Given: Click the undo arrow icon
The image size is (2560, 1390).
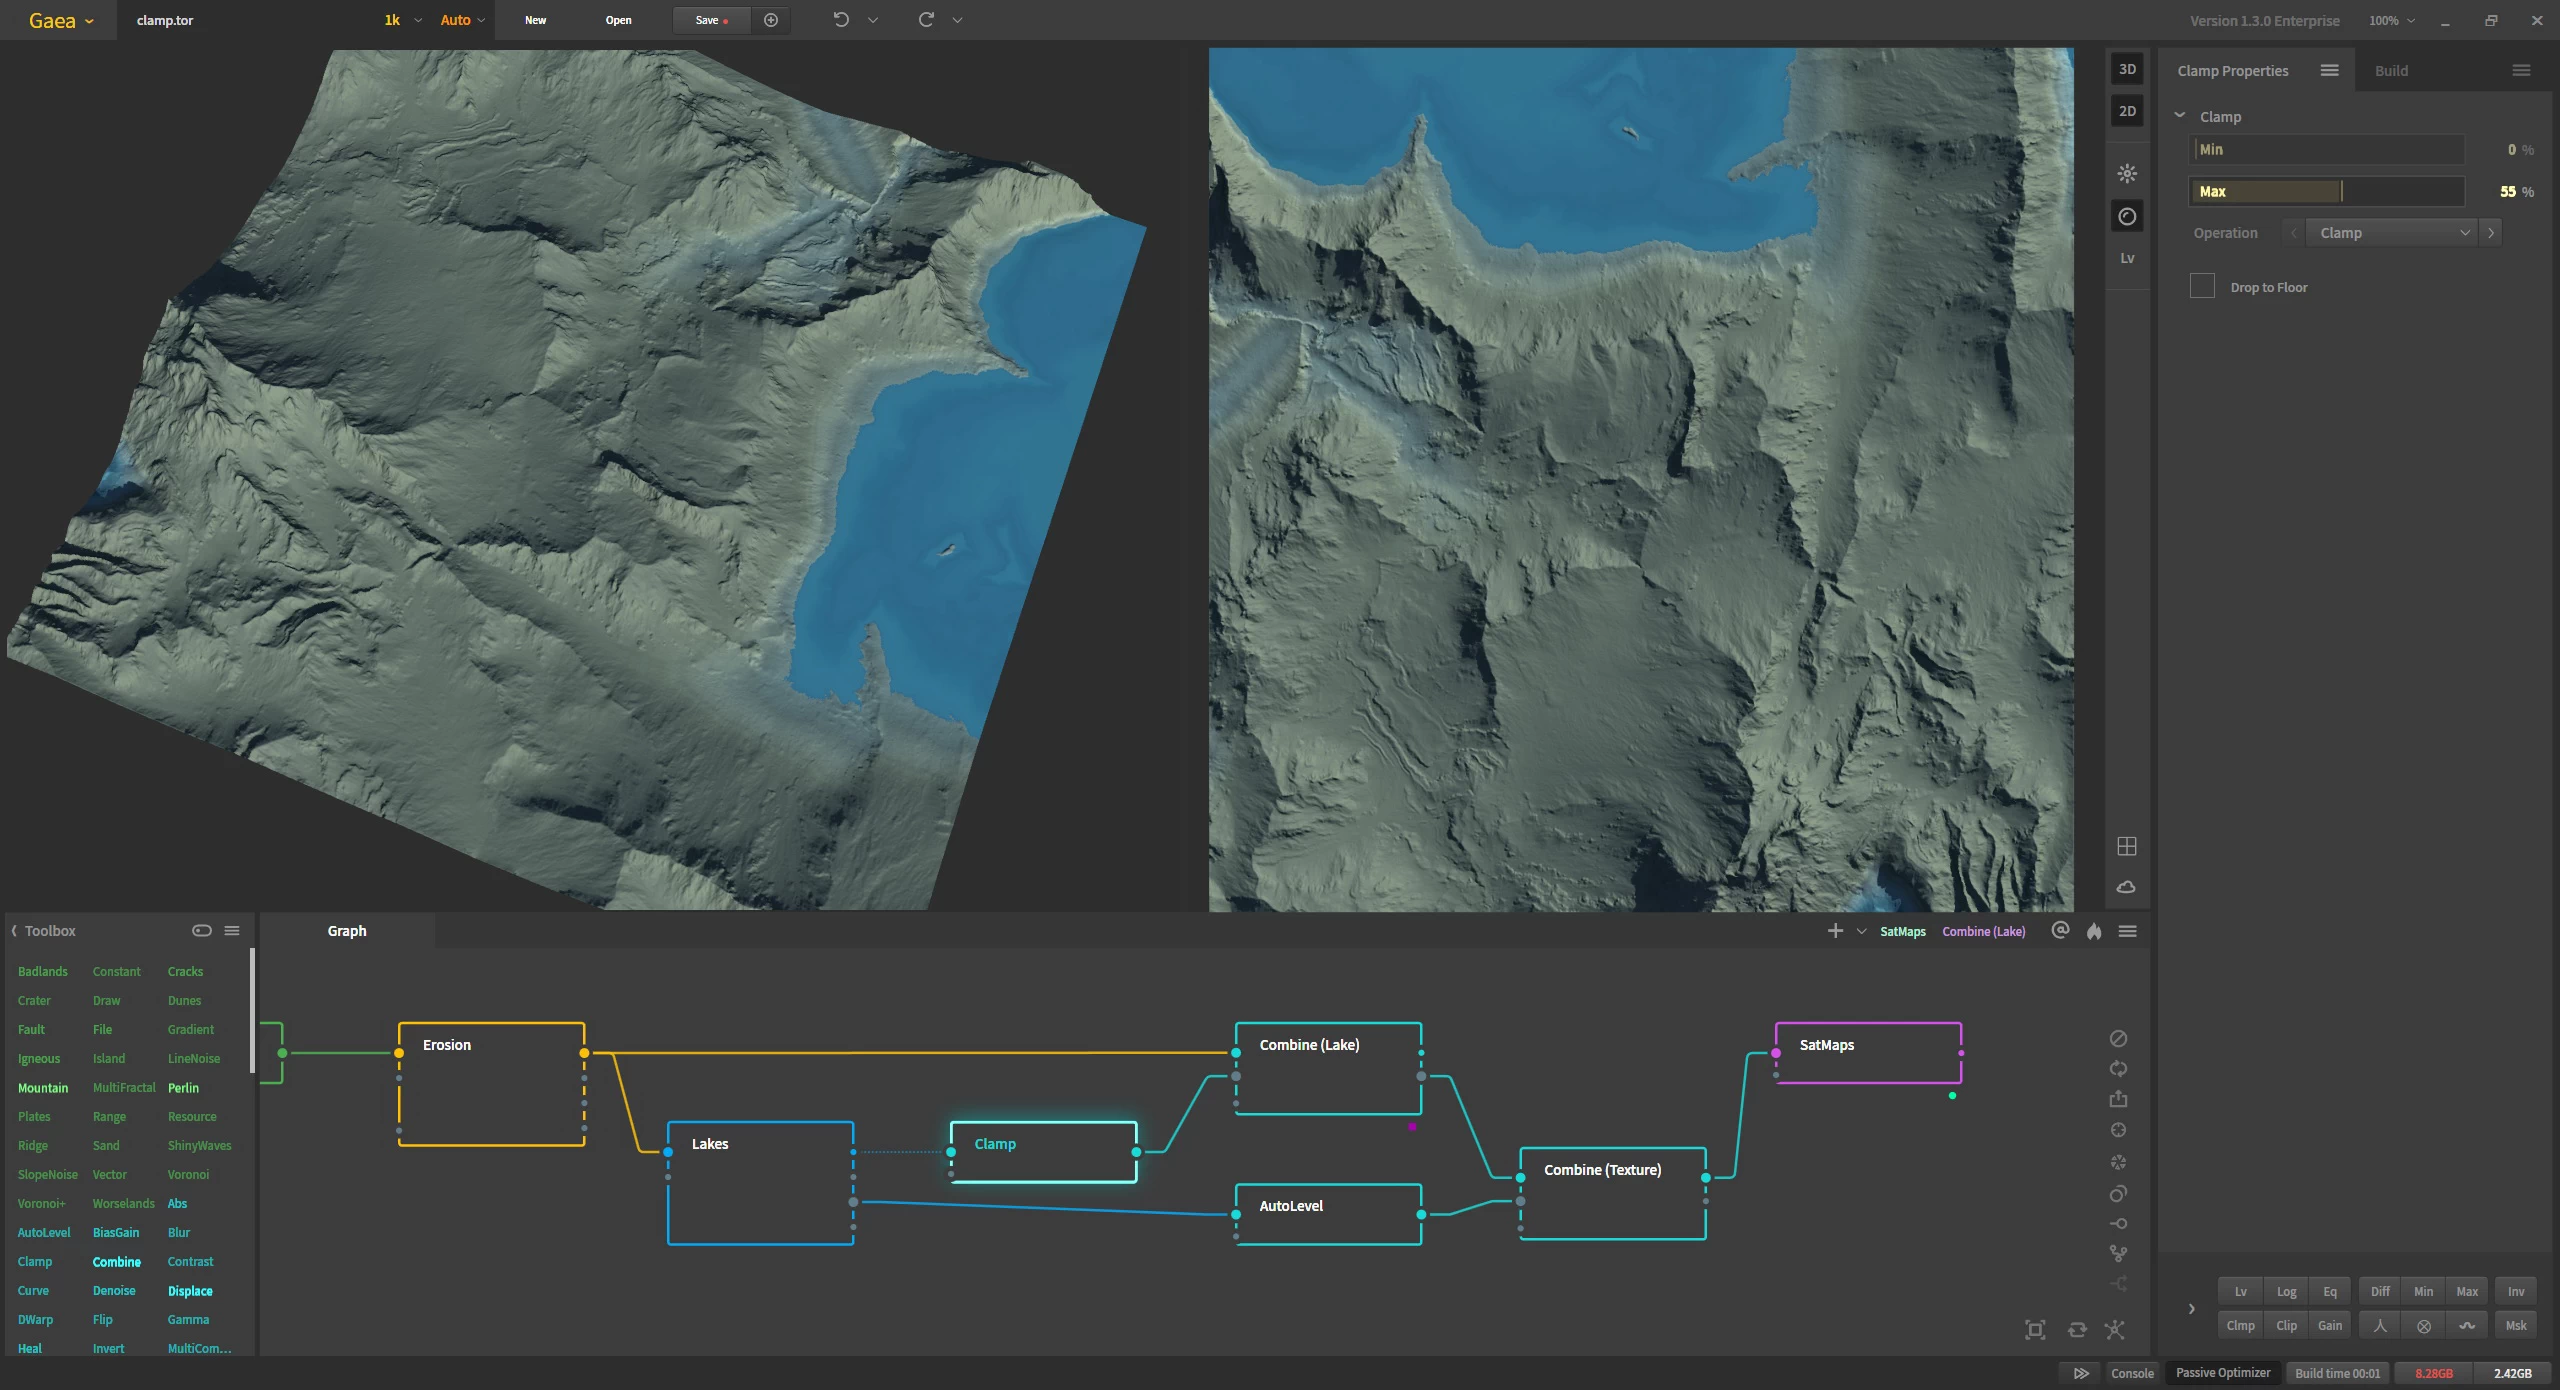Looking at the screenshot, I should tap(841, 20).
